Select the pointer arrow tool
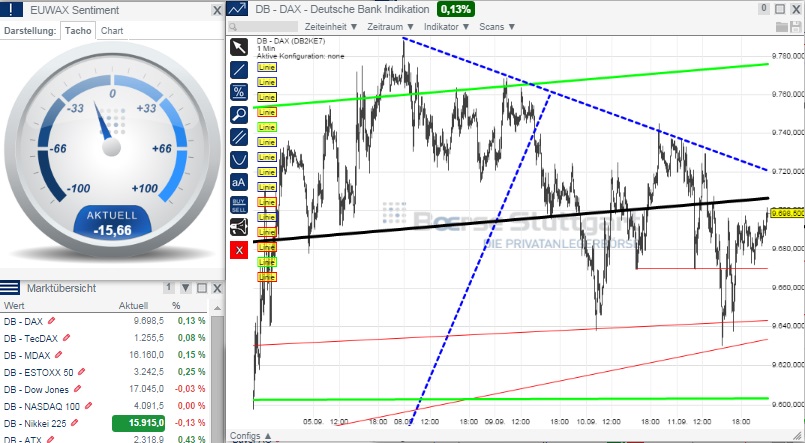Viewport: 805px width, 443px height. (x=239, y=47)
